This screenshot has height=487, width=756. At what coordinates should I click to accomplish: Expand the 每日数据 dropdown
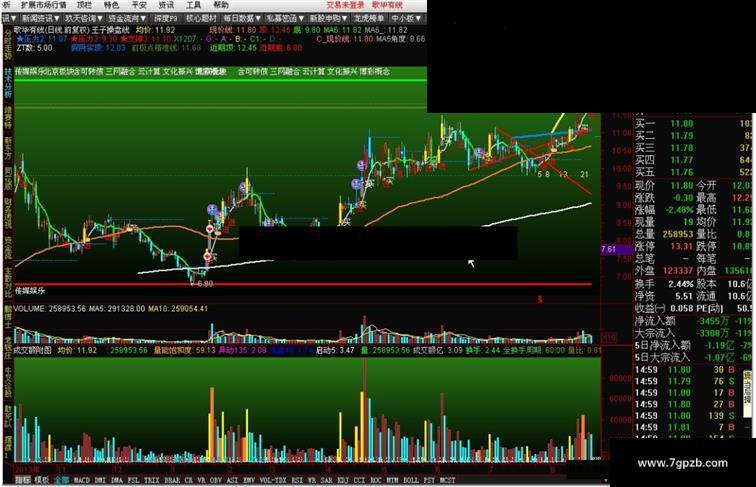[243, 18]
